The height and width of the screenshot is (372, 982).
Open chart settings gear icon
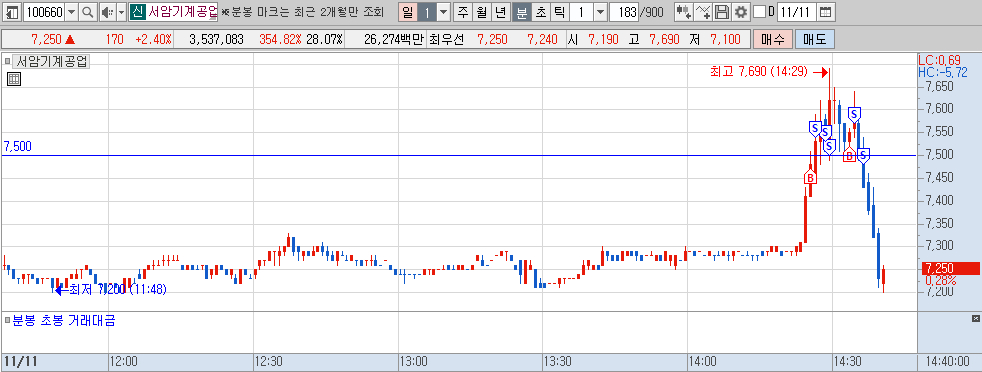pos(741,12)
